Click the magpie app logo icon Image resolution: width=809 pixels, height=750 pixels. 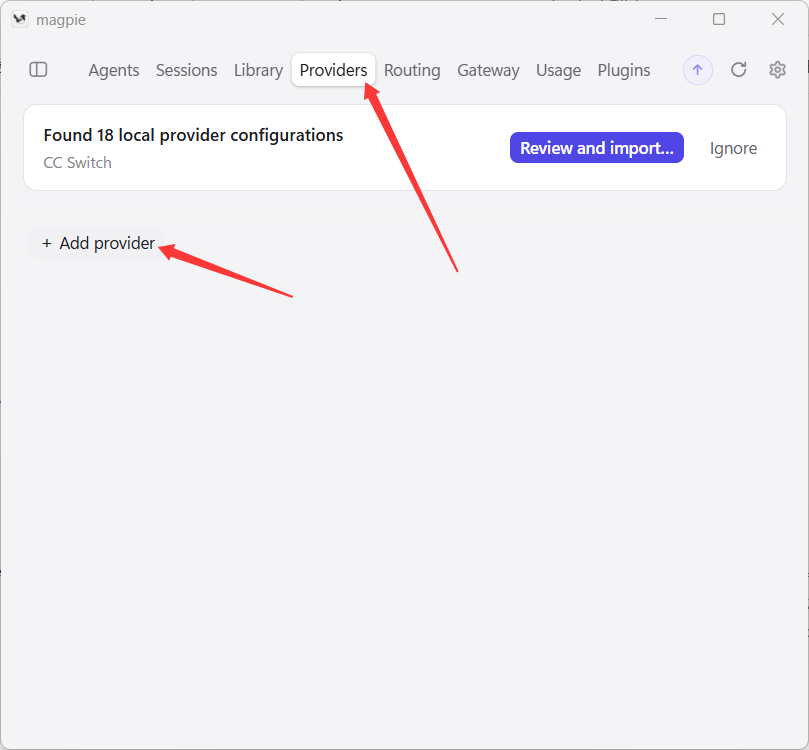[20, 20]
